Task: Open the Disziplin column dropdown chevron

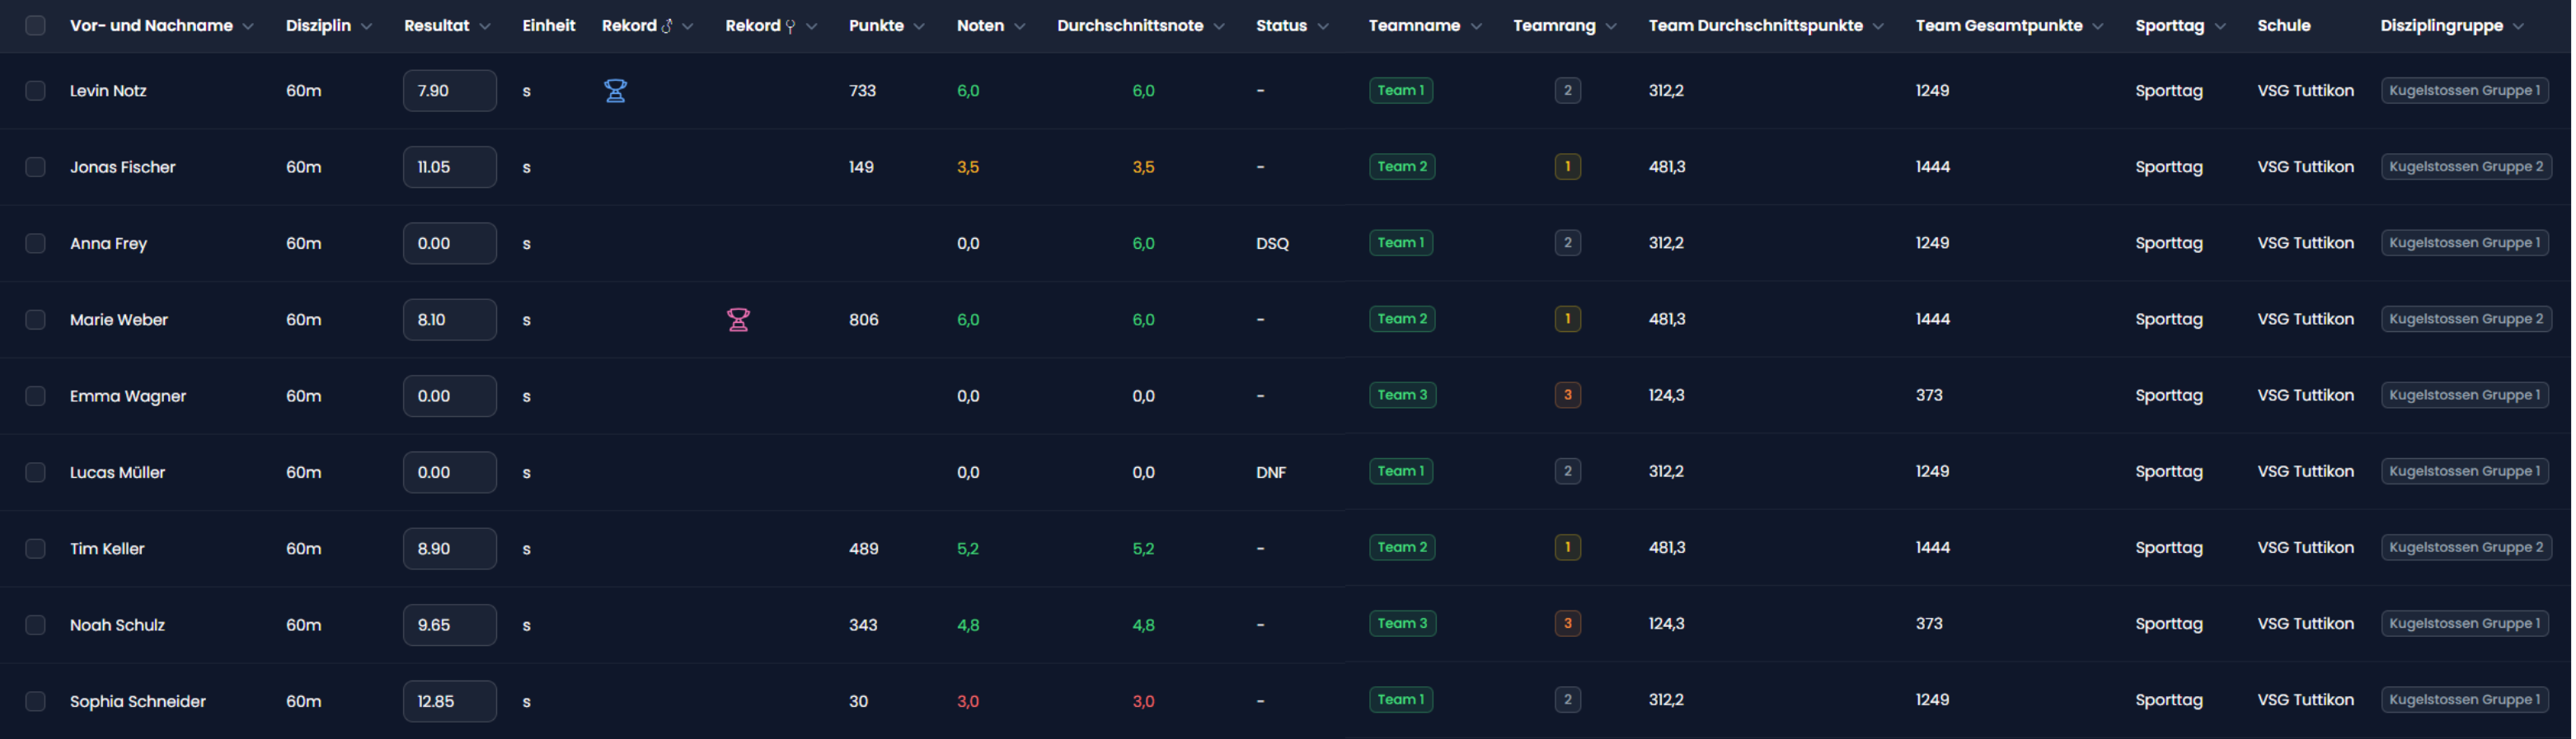Action: [x=367, y=26]
